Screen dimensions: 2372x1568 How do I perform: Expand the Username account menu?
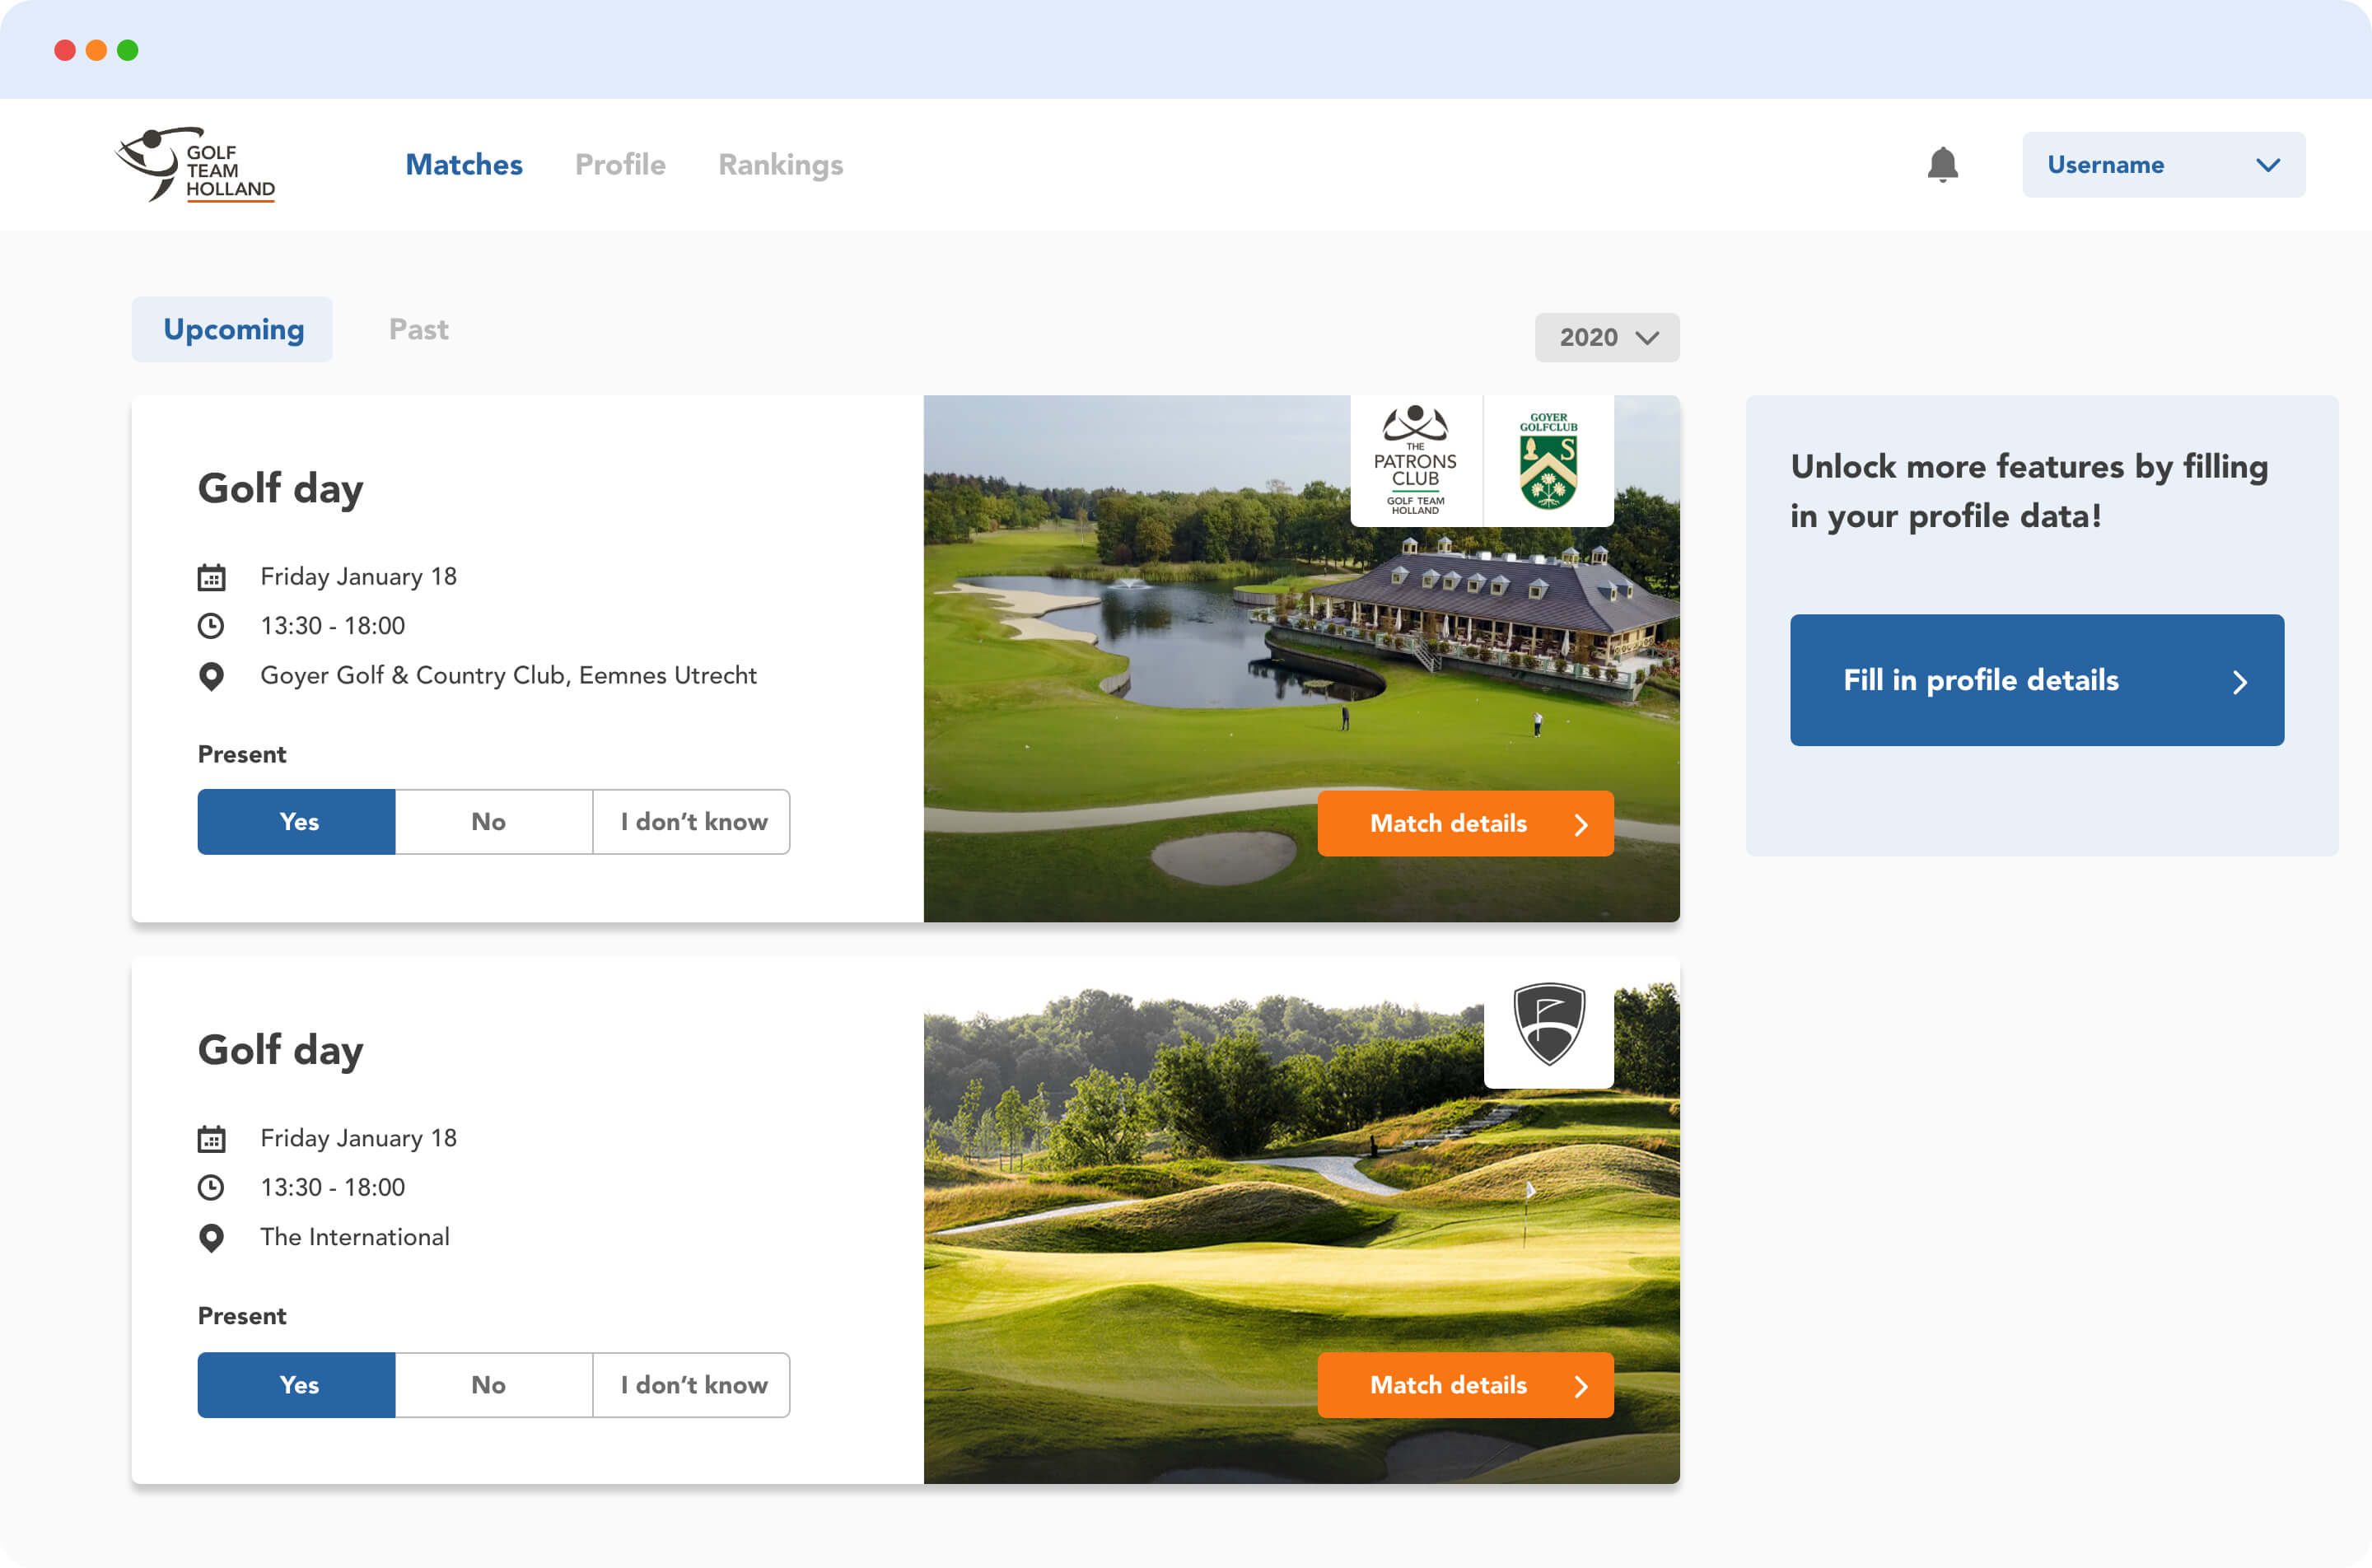[2163, 165]
